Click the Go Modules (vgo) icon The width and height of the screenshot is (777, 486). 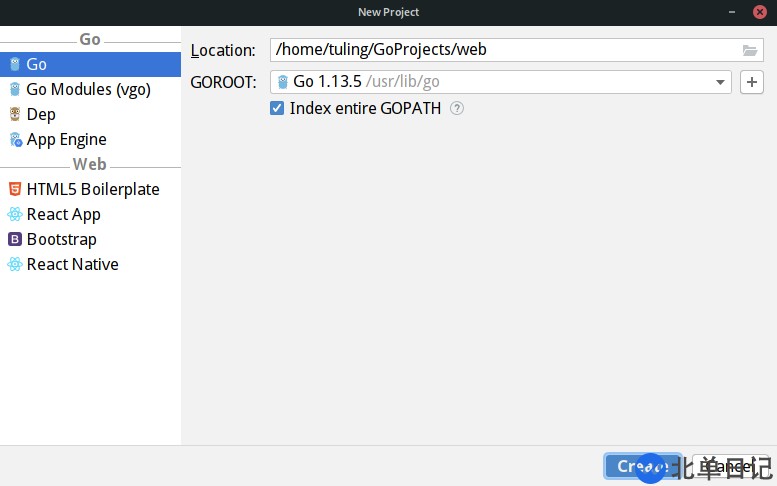click(14, 89)
